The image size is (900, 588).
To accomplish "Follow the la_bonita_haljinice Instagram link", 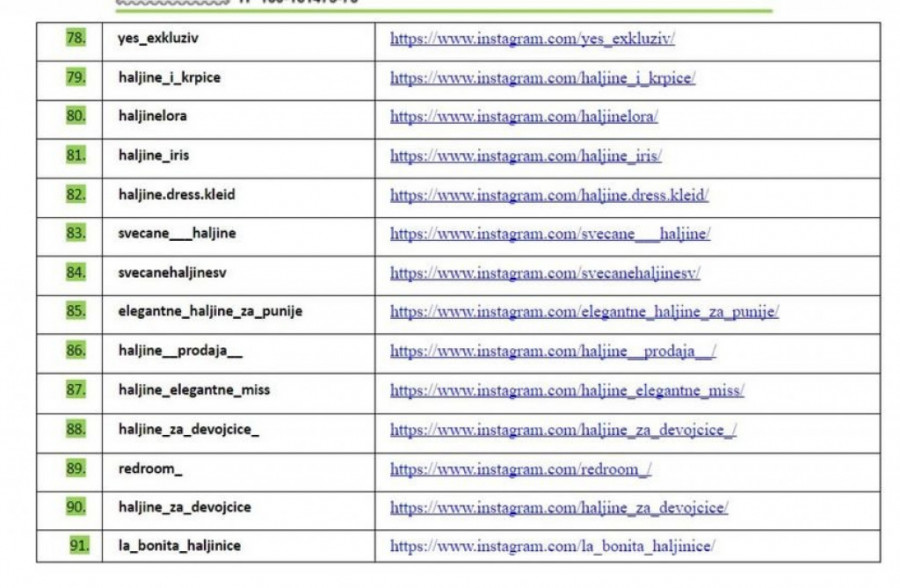I will pyautogui.click(x=552, y=547).
